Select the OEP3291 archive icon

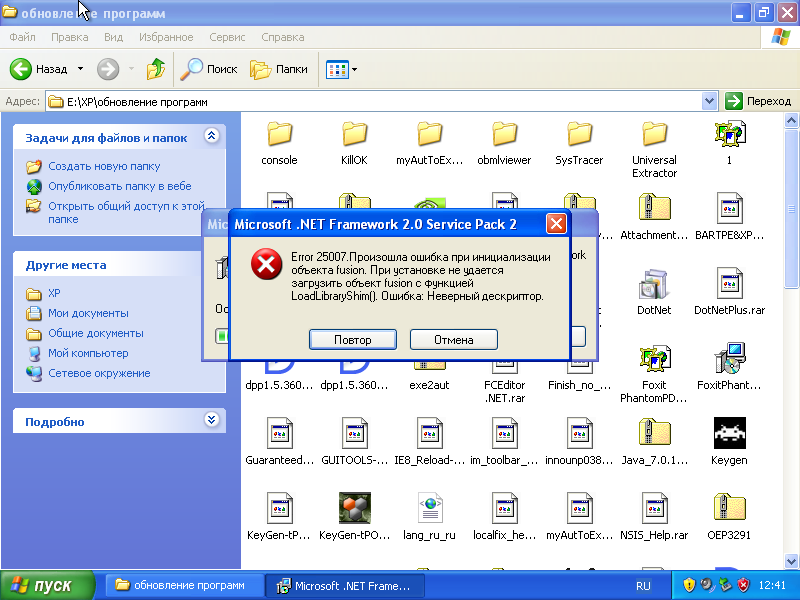point(730,508)
